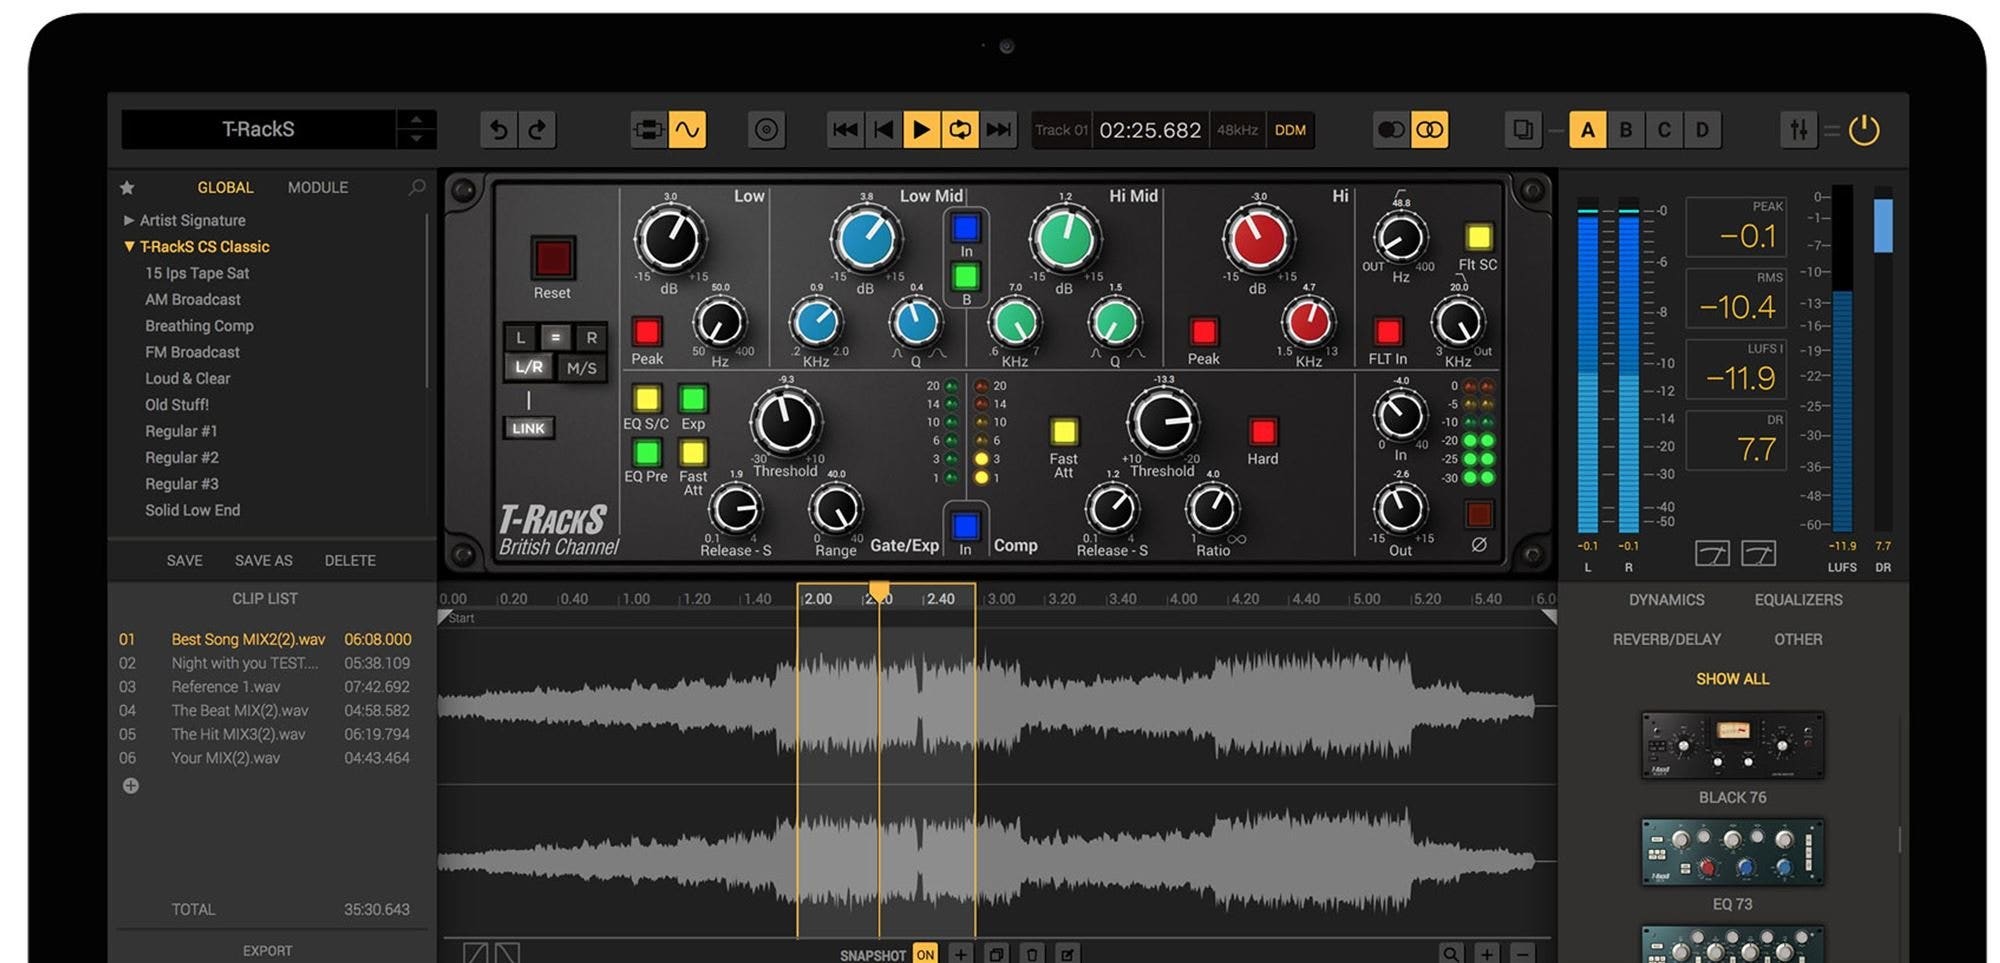2000x963 pixels.
Task: Click the SAVE preset button
Action: coord(184,561)
